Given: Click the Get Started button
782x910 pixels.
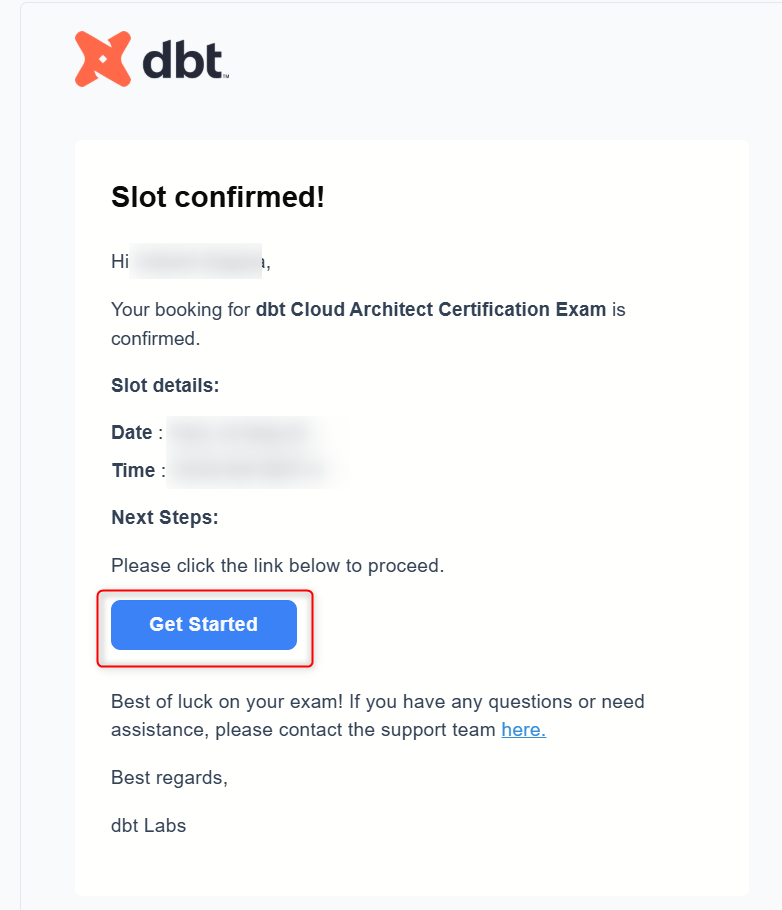Looking at the screenshot, I should coord(204,624).
